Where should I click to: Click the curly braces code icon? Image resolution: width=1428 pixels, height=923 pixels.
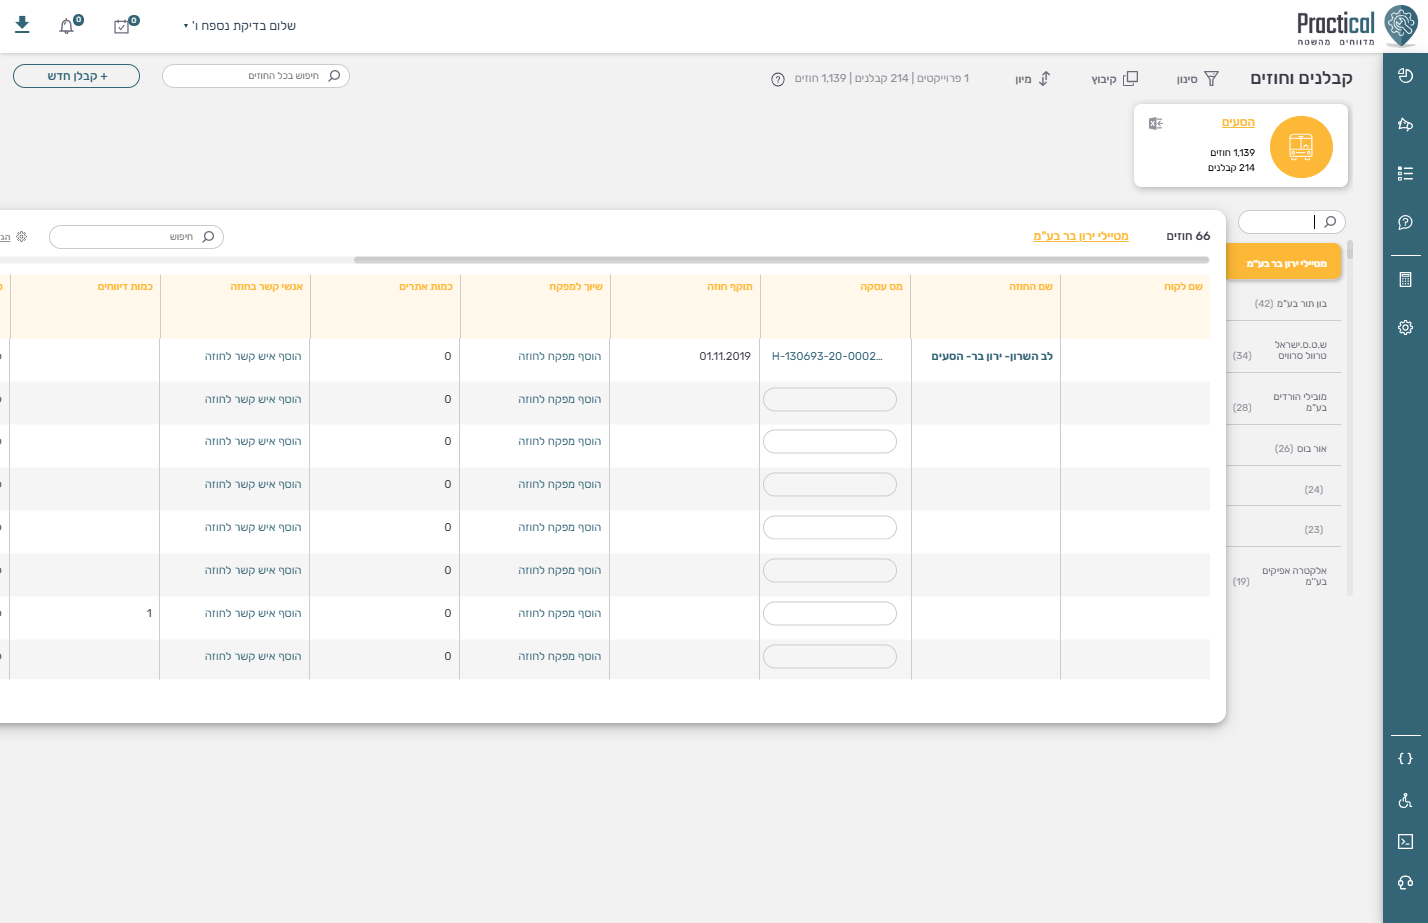1405,759
